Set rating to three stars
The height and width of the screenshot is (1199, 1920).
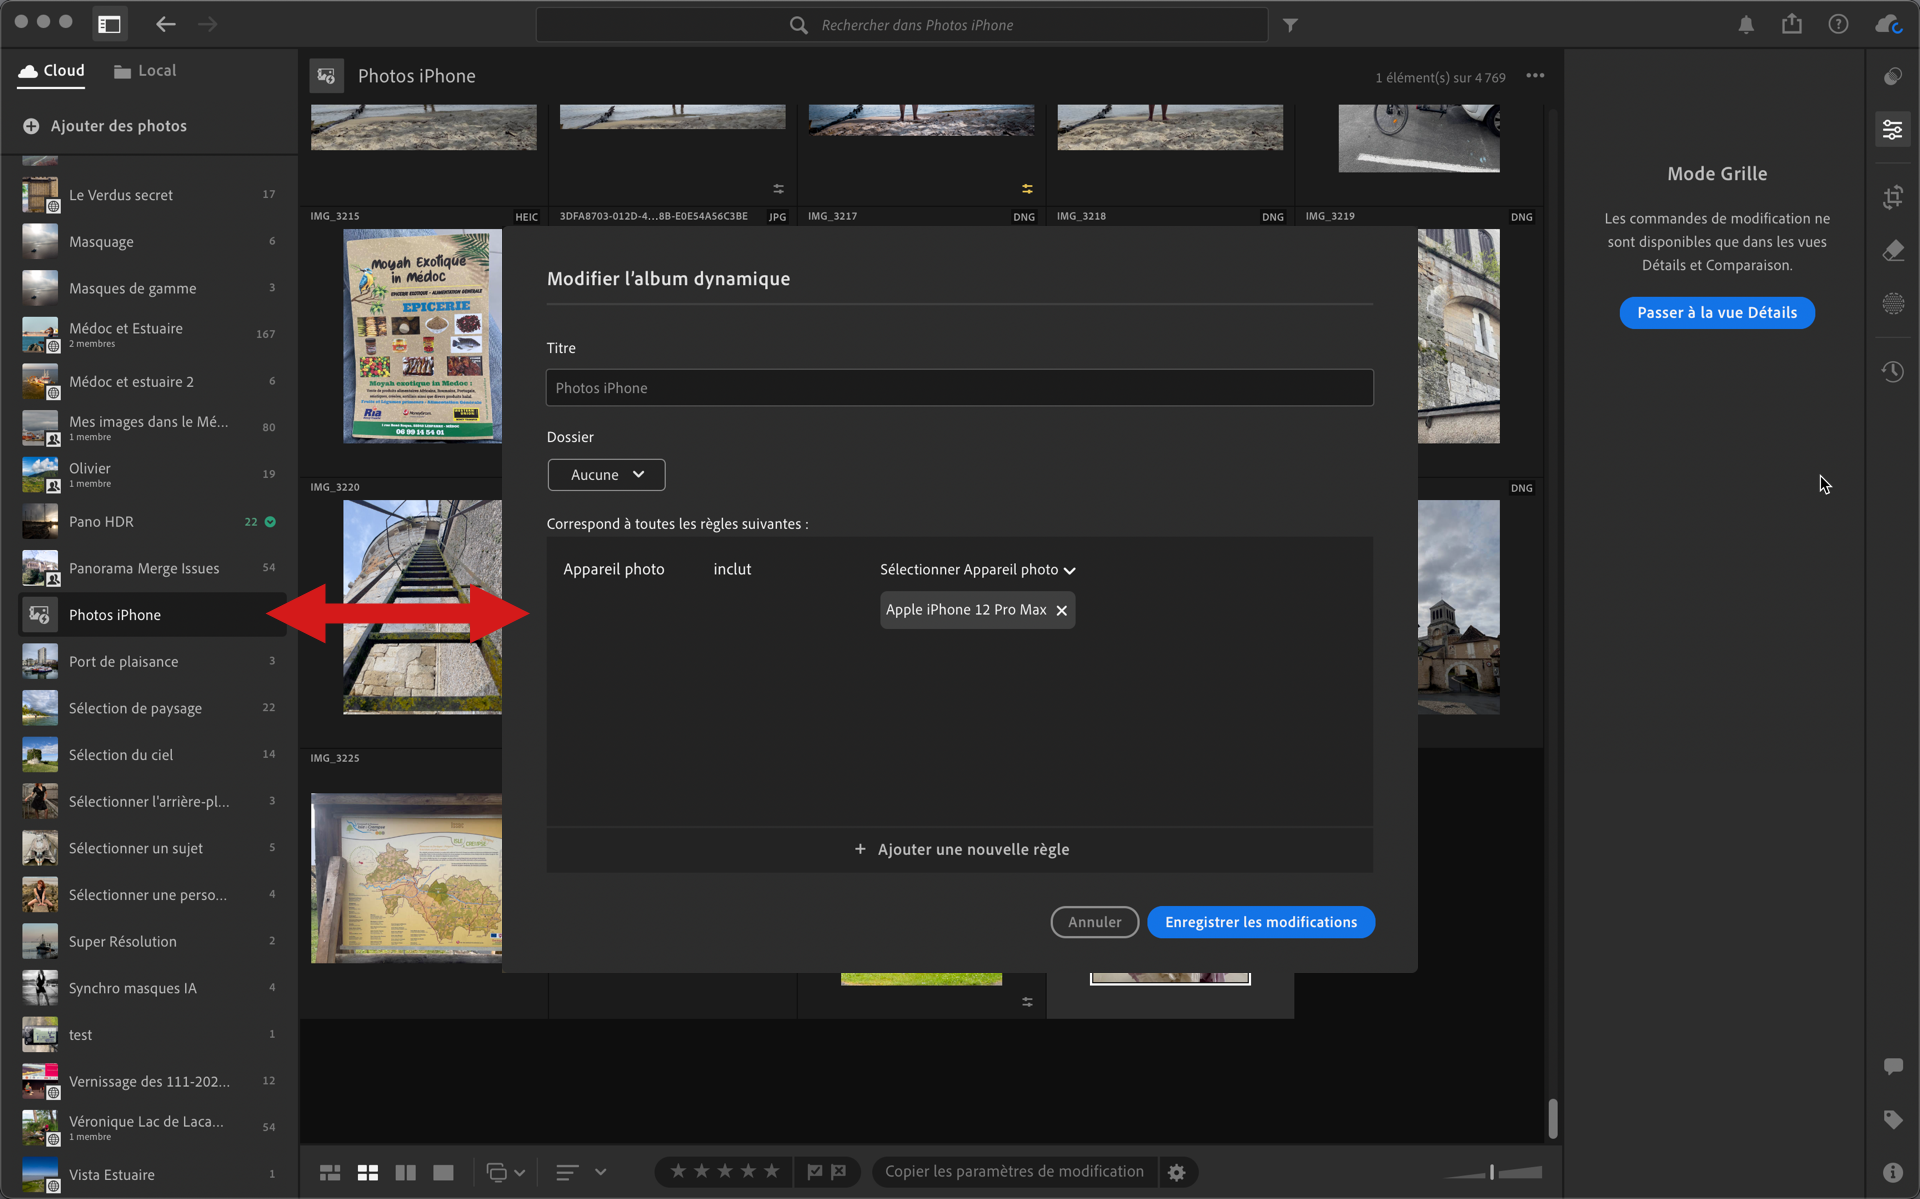click(x=725, y=1171)
